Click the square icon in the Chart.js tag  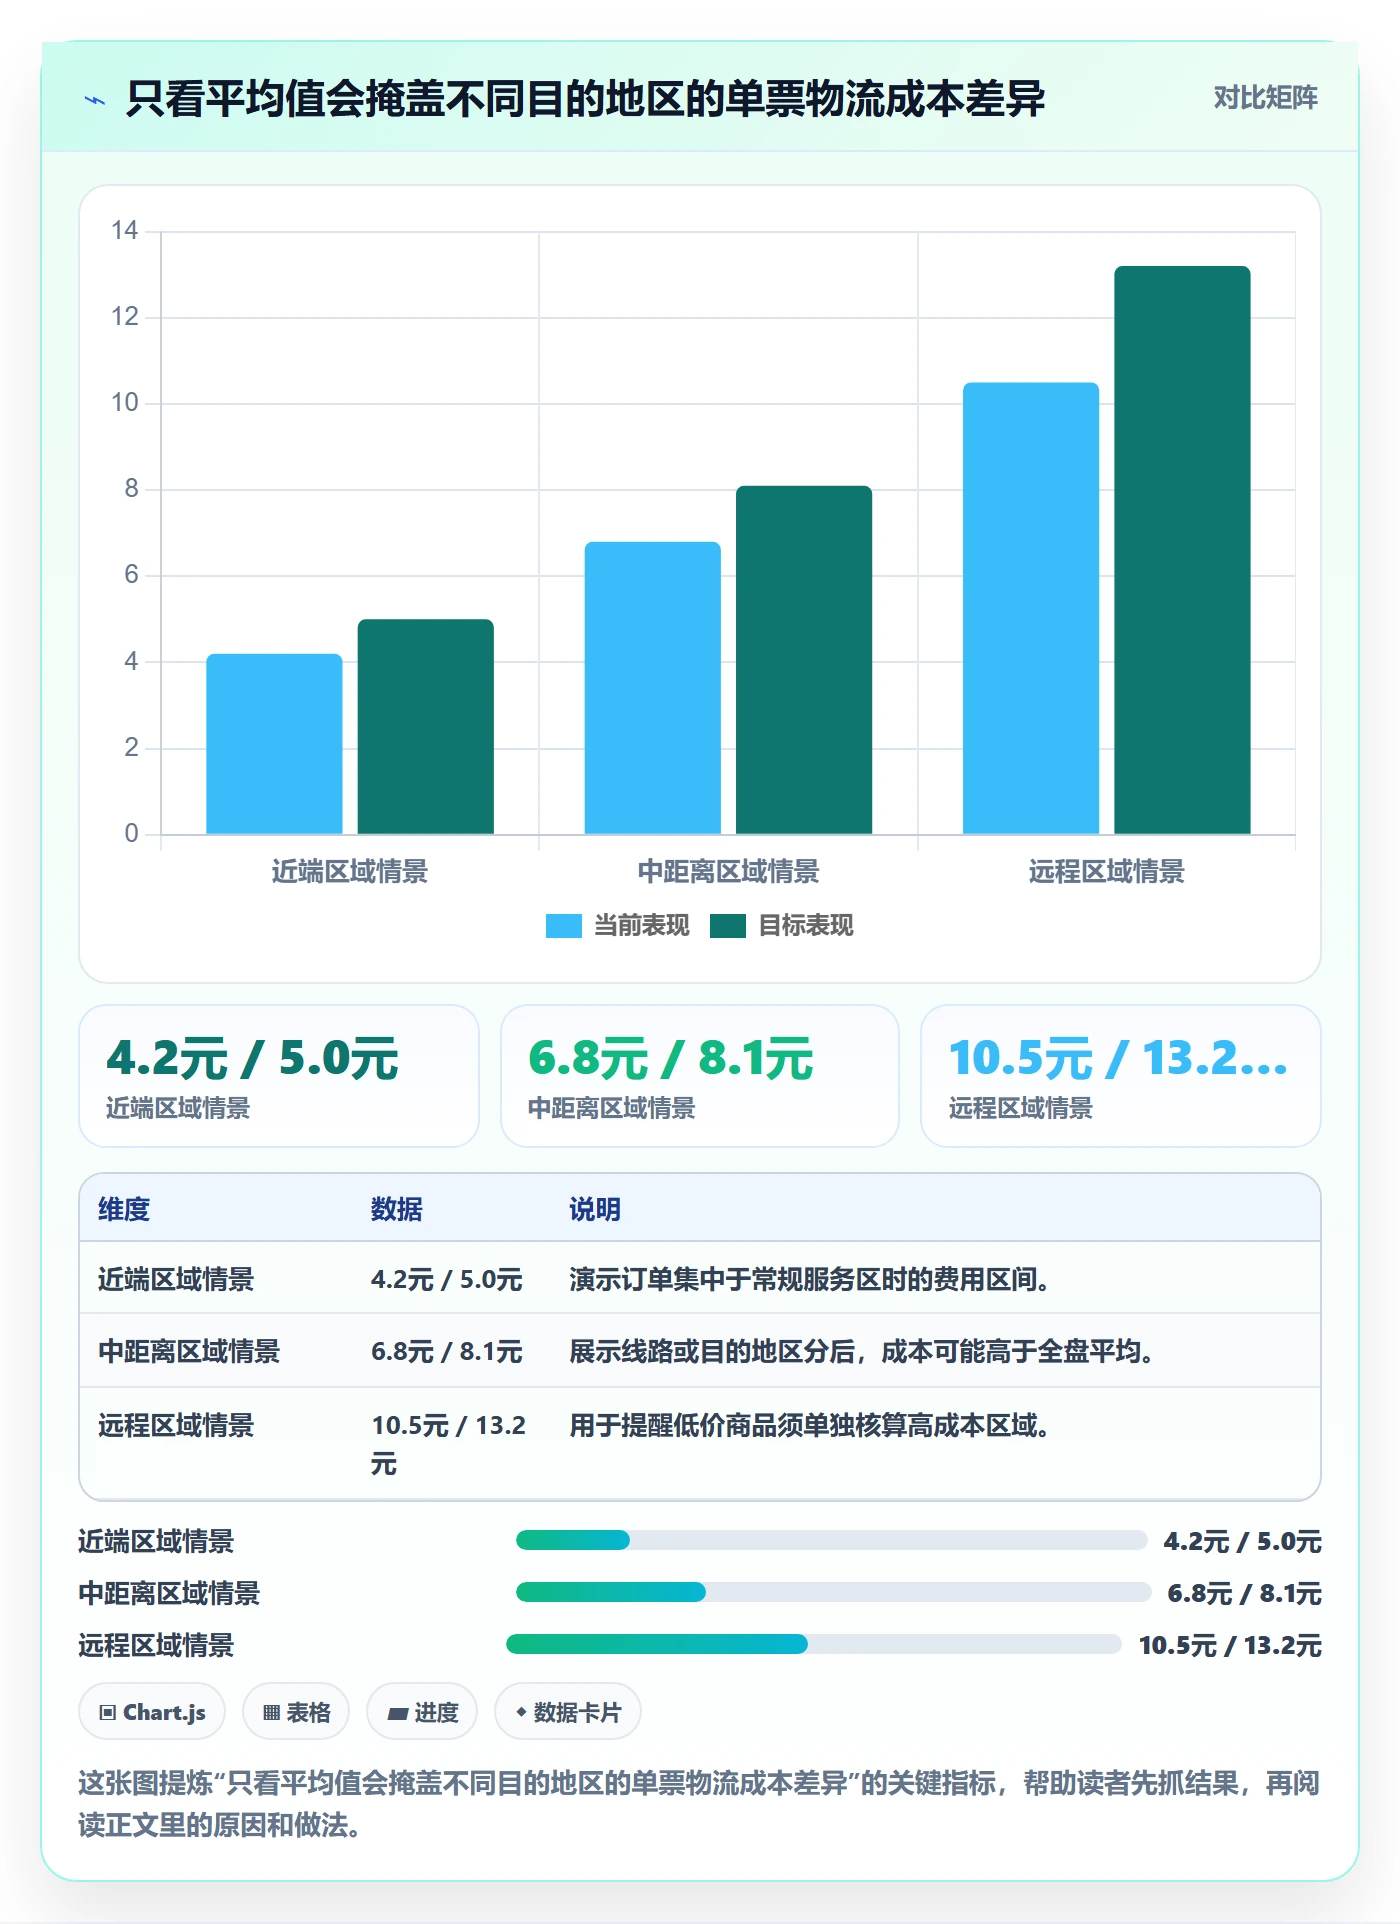[x=108, y=1713]
